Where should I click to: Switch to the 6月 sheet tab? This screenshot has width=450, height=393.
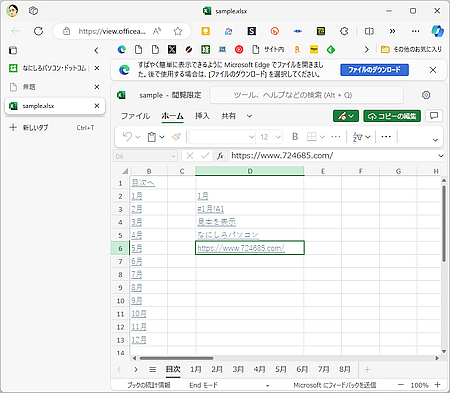302,369
